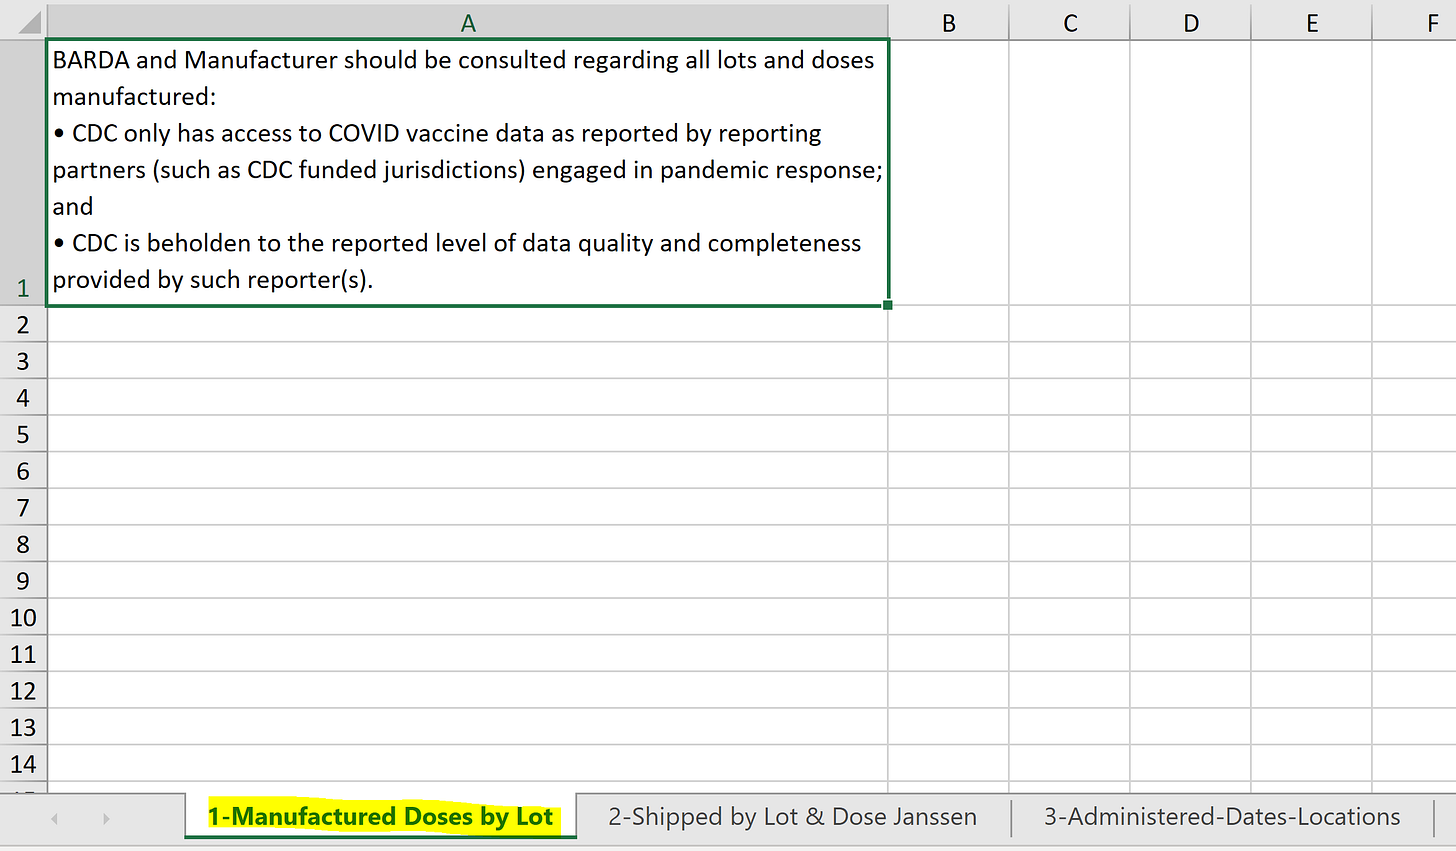Viewport: 1456px width, 851px height.
Task: Select row 9 header
Action: point(23,581)
